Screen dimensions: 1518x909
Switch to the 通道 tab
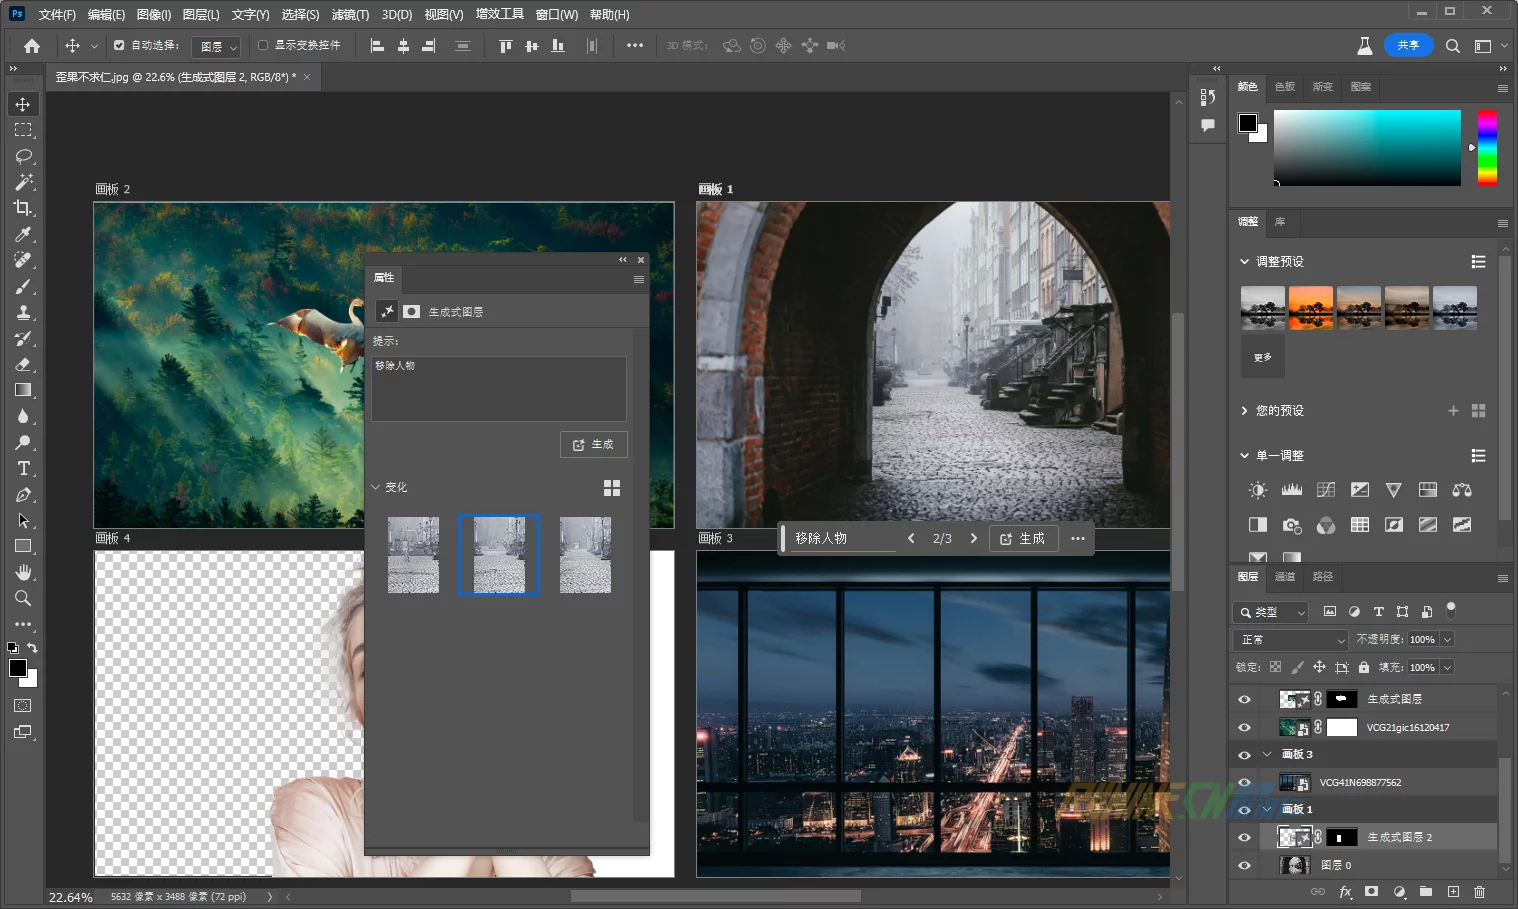pos(1285,577)
